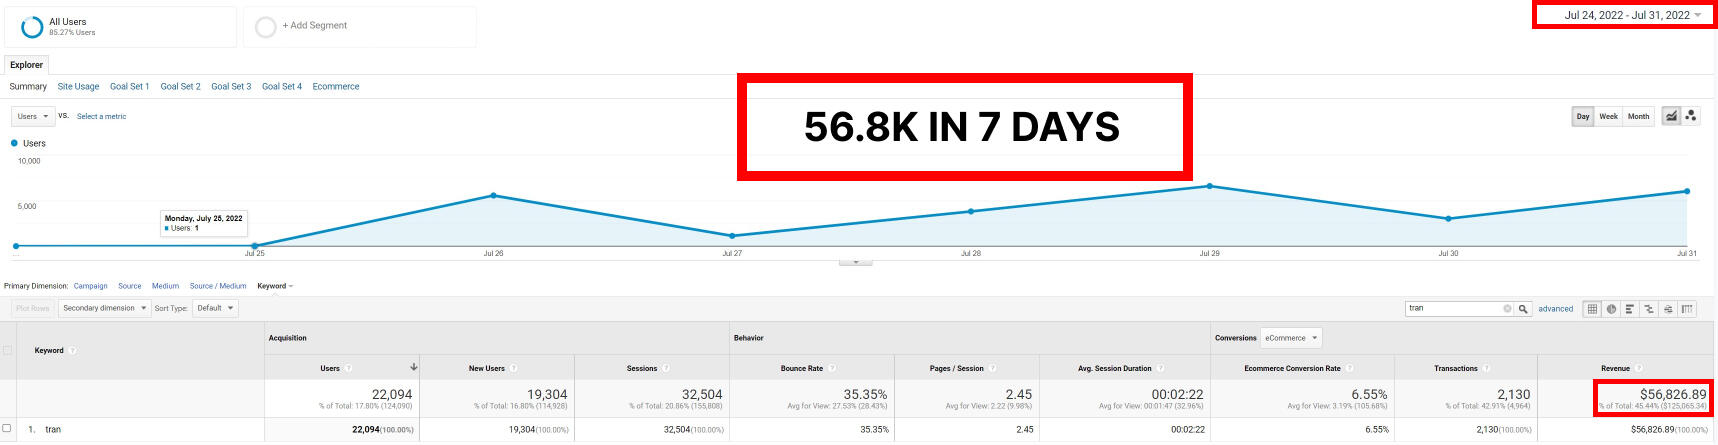Show table as Performance bar view
1718x445 pixels.
1630,309
